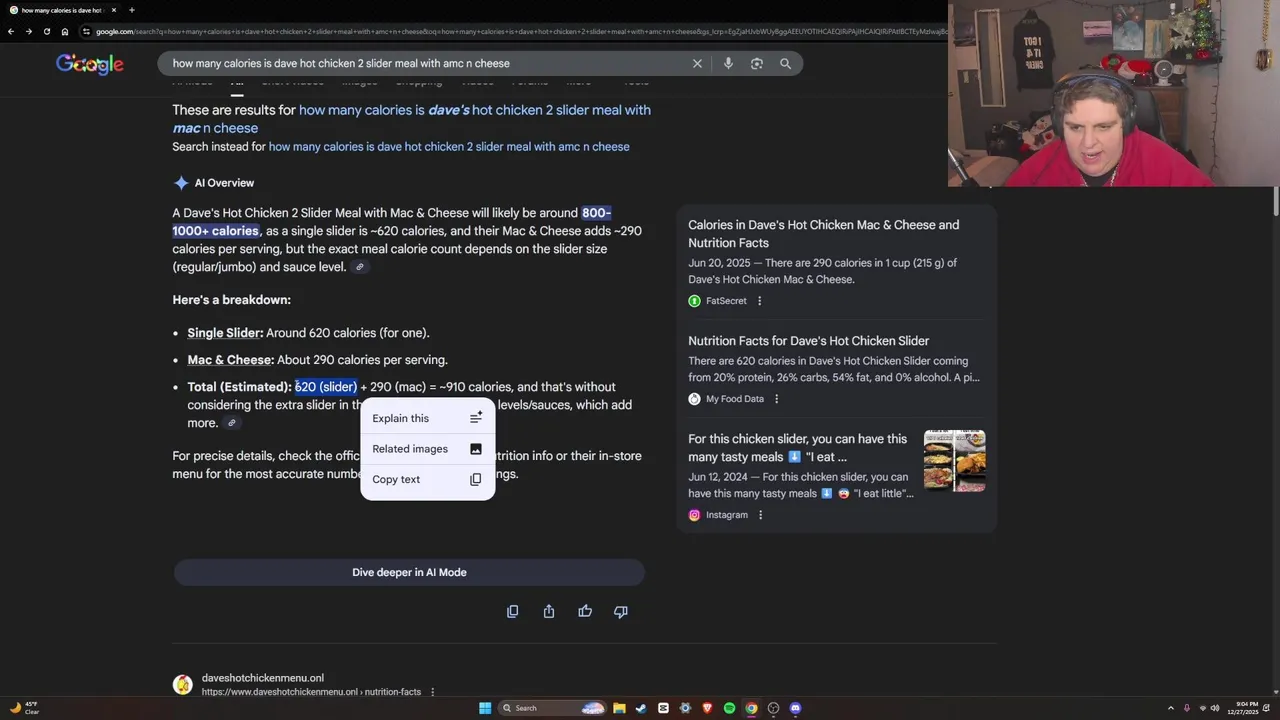Go to Google home via logo
Screen dimensions: 1280x720
click(x=90, y=64)
